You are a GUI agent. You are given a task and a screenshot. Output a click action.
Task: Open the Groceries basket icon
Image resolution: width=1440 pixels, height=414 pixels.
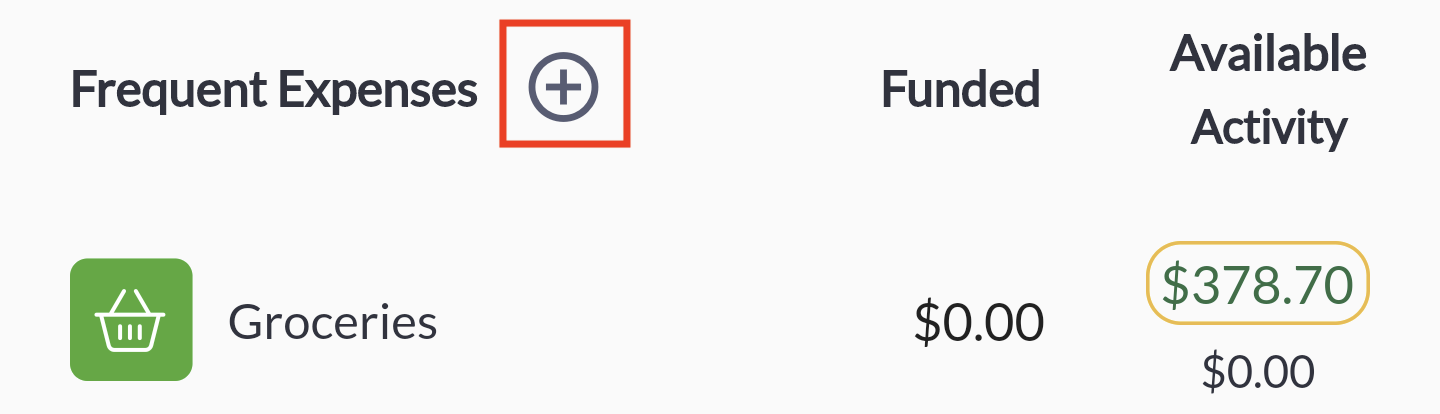click(131, 320)
